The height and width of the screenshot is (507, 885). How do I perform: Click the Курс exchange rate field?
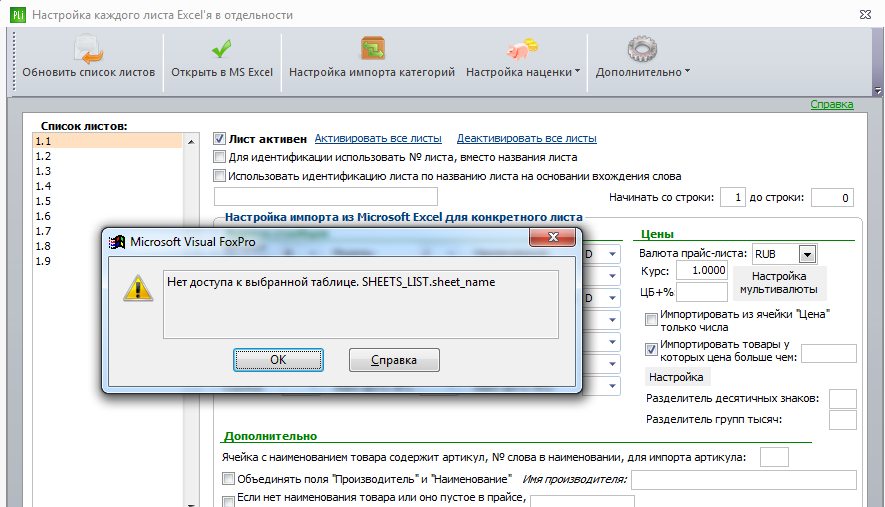tap(702, 270)
